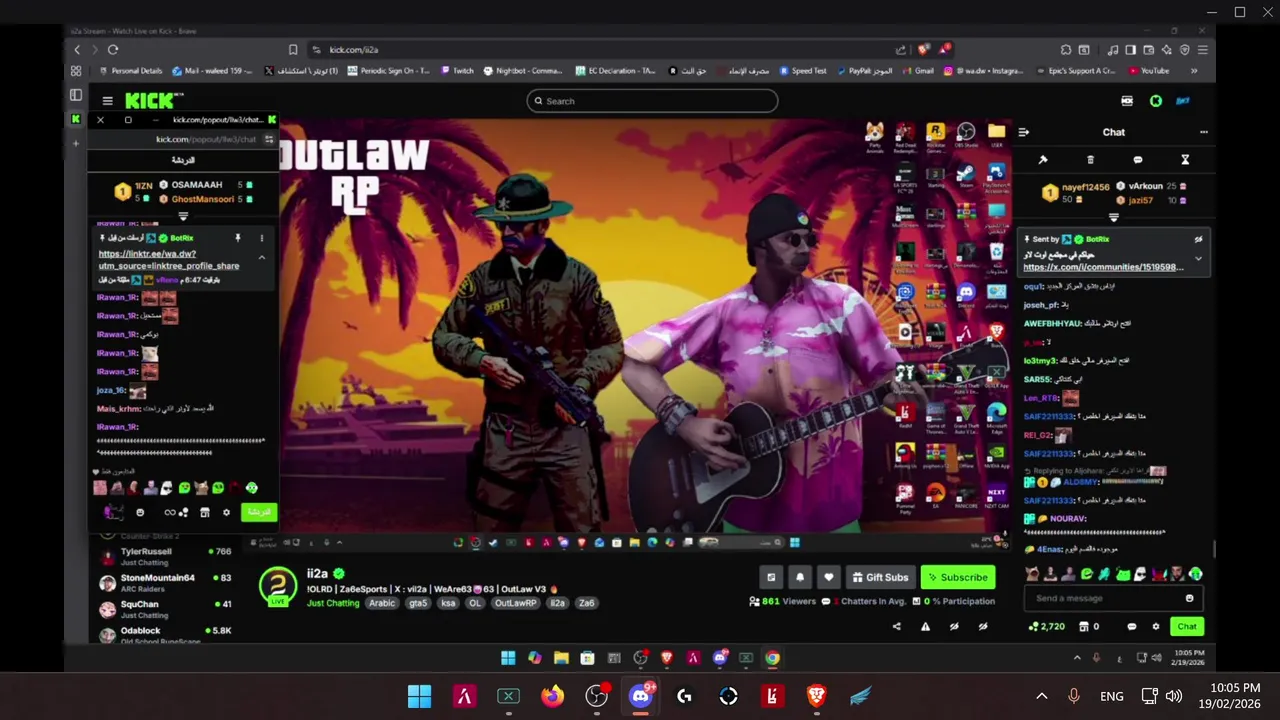
Task: Click the OutLawRP tag
Action: tap(516, 603)
